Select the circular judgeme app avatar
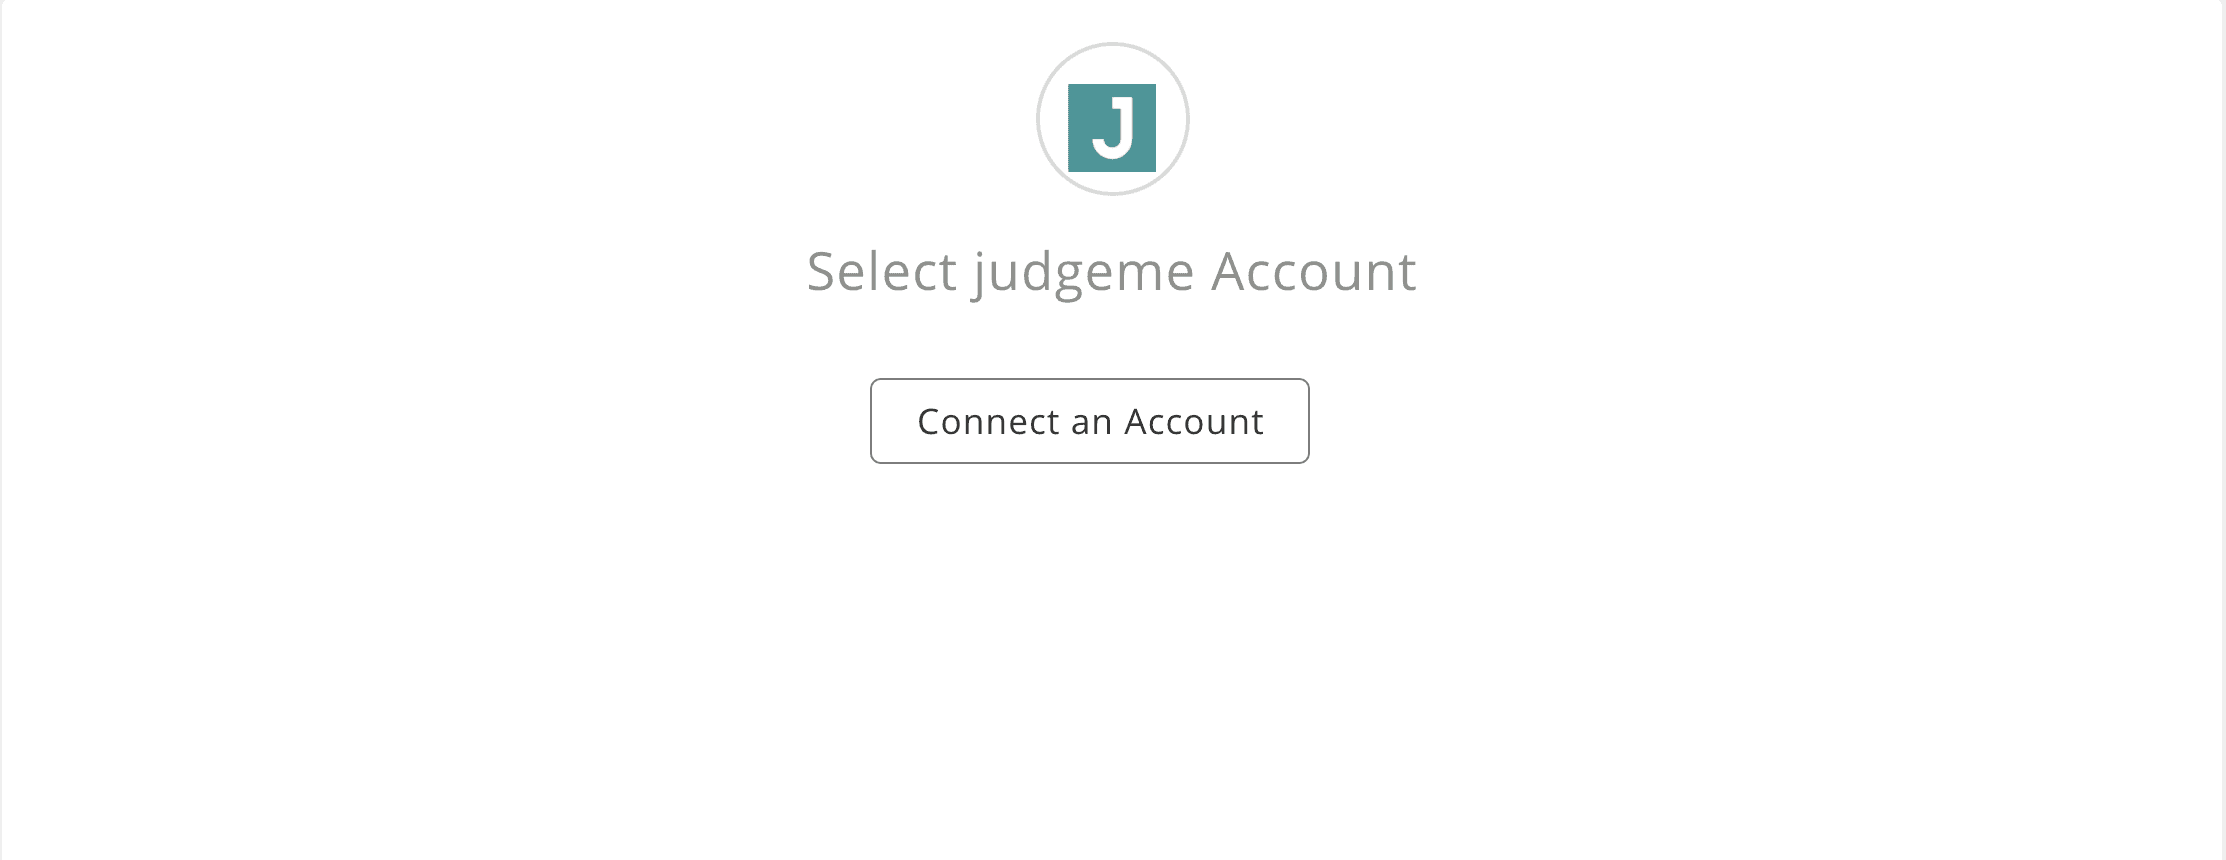The width and height of the screenshot is (2226, 860). (x=1112, y=119)
